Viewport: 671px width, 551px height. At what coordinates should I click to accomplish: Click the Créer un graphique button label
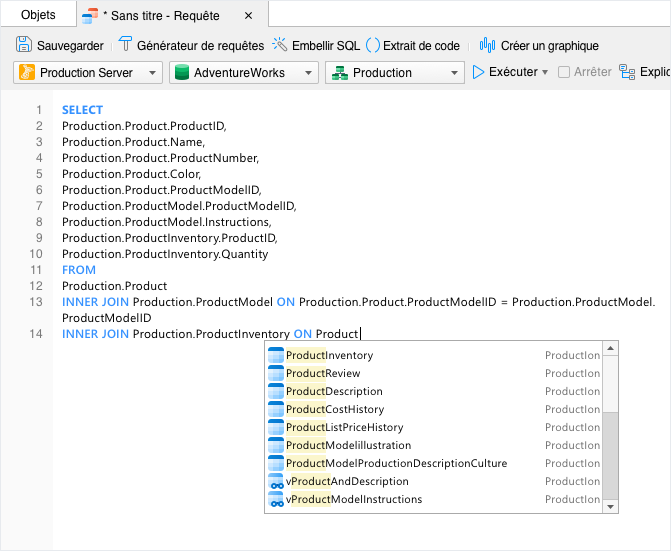tap(549, 45)
